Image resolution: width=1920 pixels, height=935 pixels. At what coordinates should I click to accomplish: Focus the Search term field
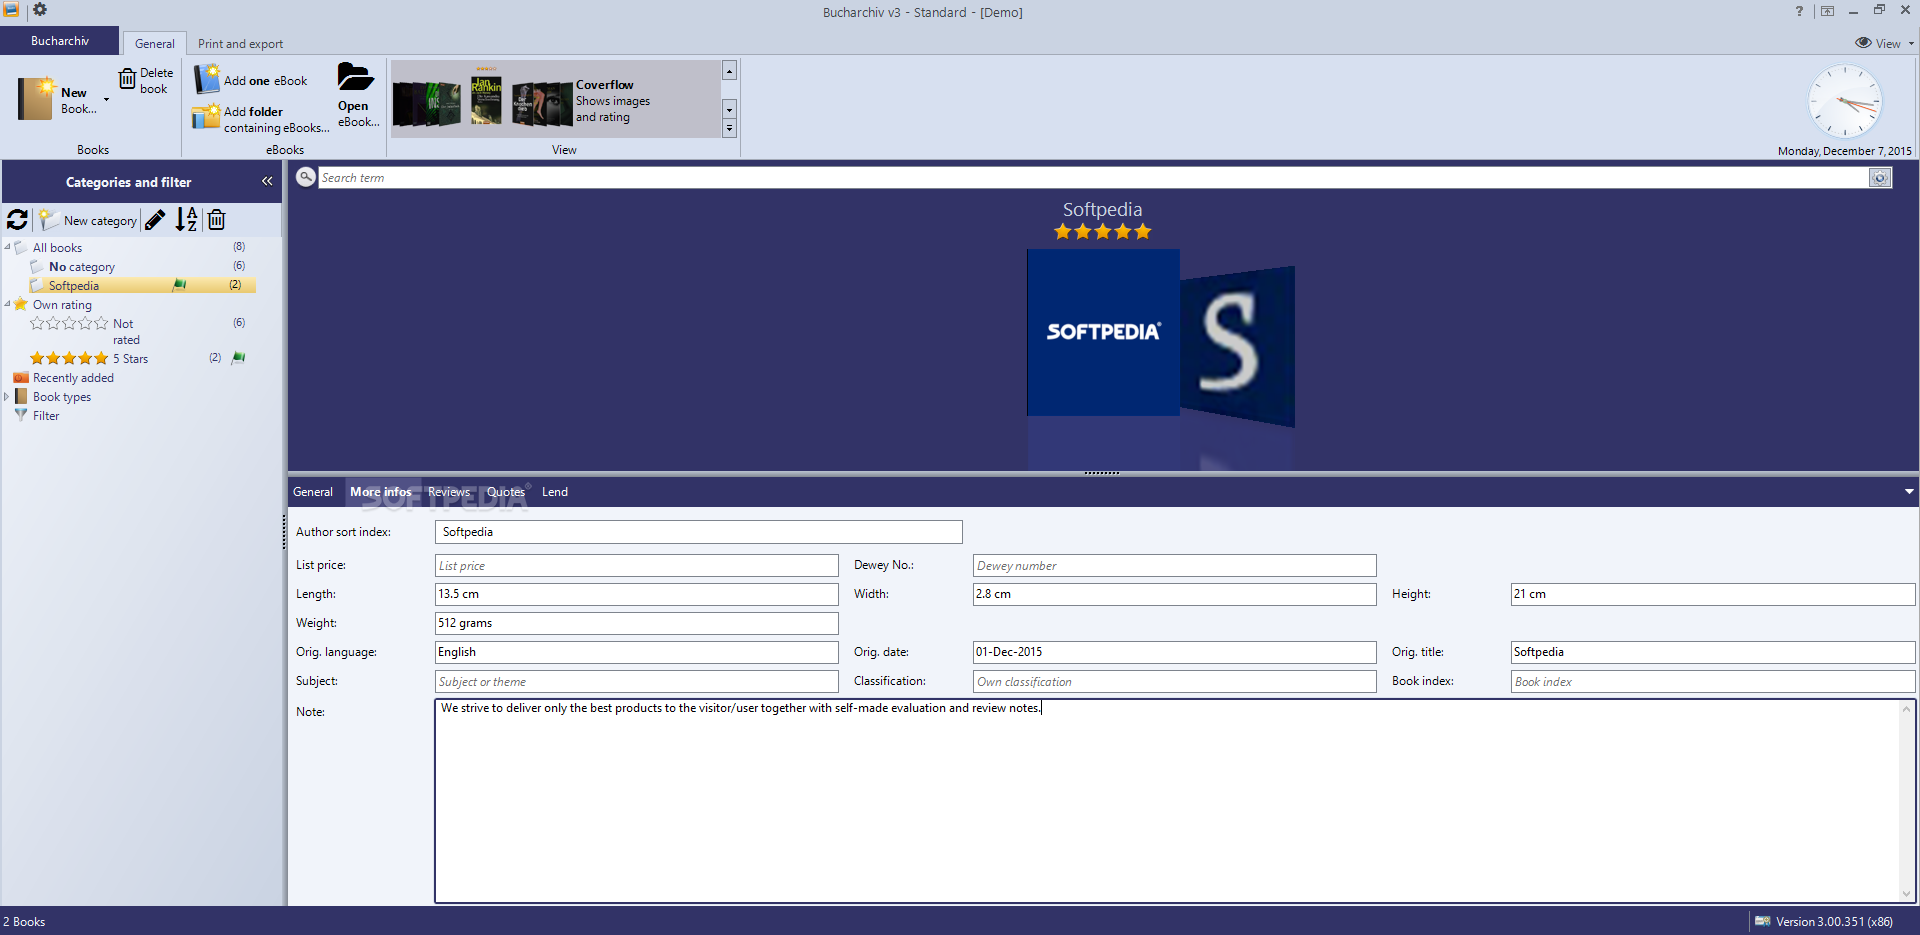(1093, 177)
